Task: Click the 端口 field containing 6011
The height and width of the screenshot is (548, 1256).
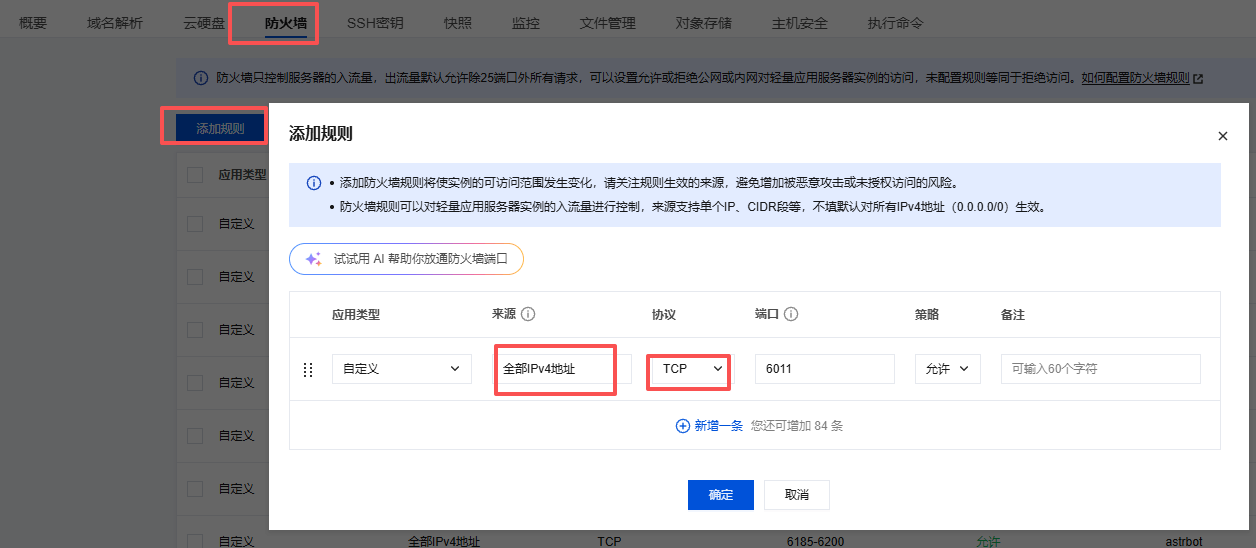Action: (x=825, y=369)
